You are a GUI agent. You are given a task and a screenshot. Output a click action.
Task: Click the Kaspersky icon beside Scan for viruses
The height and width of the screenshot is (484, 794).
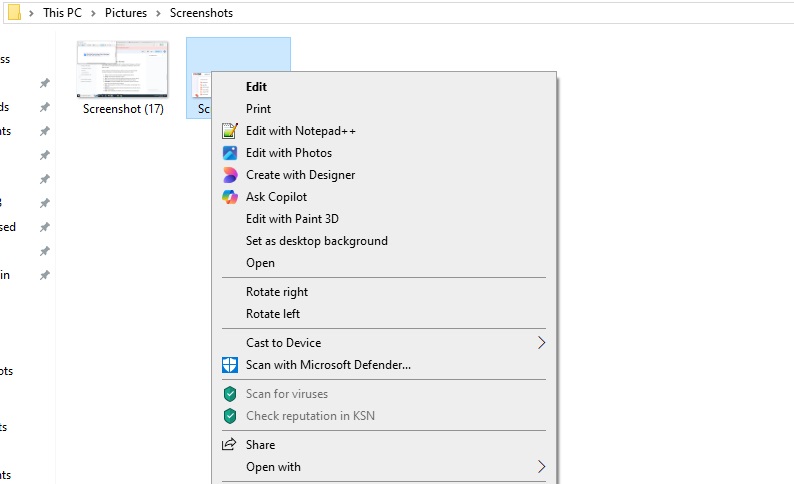pyautogui.click(x=230, y=394)
